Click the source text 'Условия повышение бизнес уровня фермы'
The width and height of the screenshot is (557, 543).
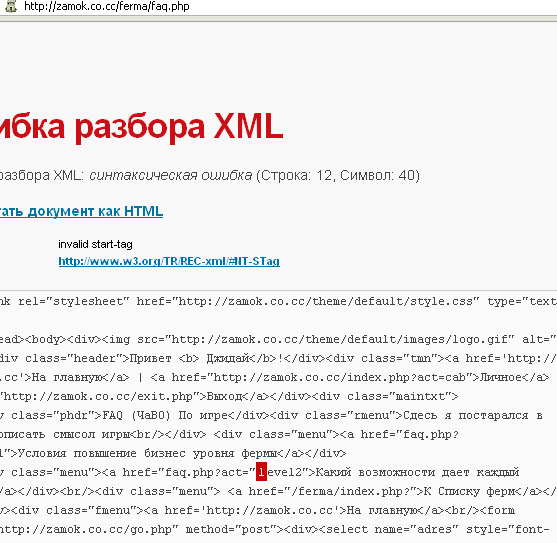pos(147,454)
